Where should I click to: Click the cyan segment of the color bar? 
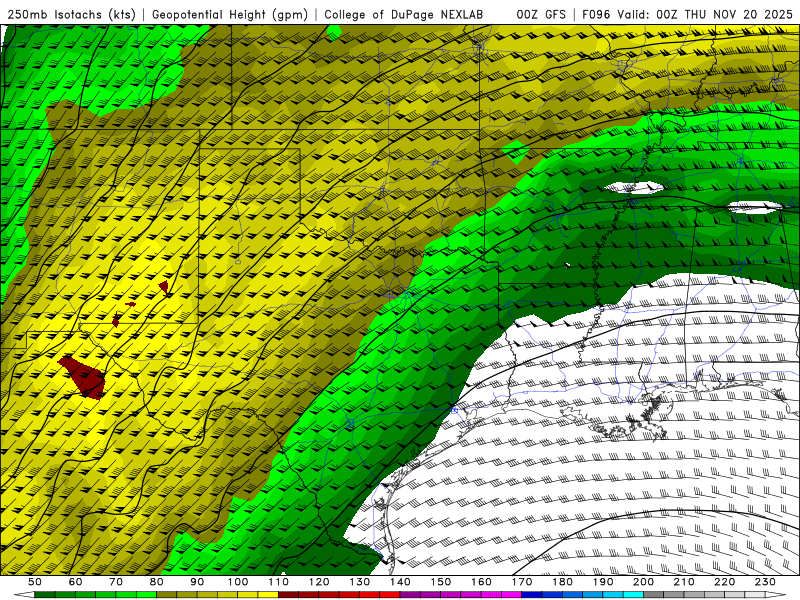pyautogui.click(x=633, y=596)
